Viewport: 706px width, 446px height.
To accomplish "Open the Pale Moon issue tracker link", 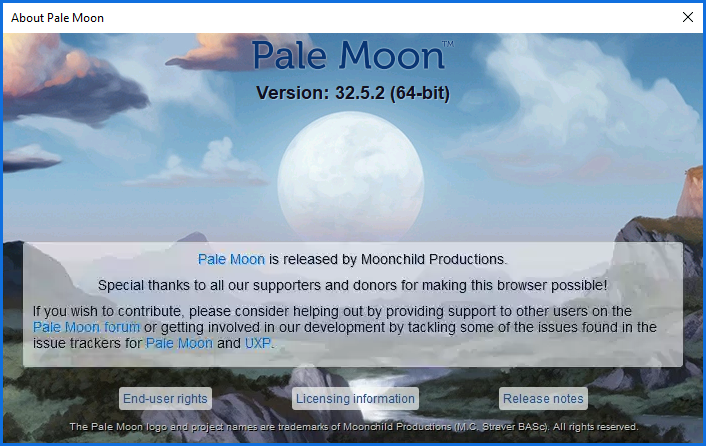I will coord(179,343).
